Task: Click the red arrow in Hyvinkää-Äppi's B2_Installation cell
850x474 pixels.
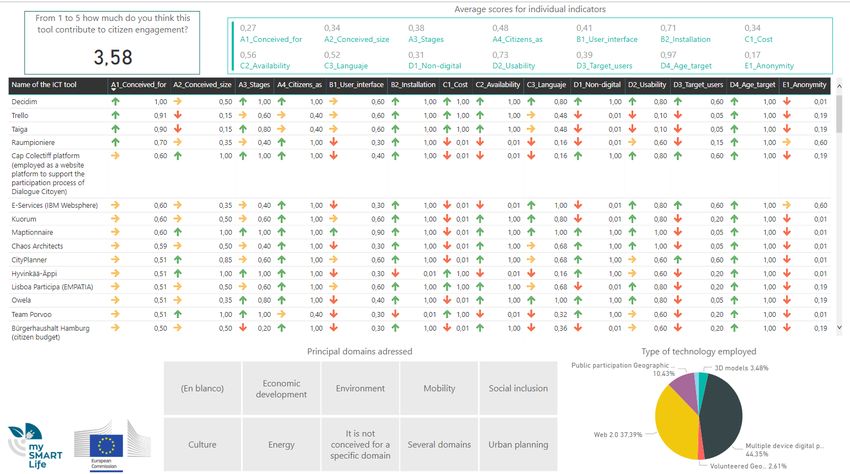Action: [395, 273]
